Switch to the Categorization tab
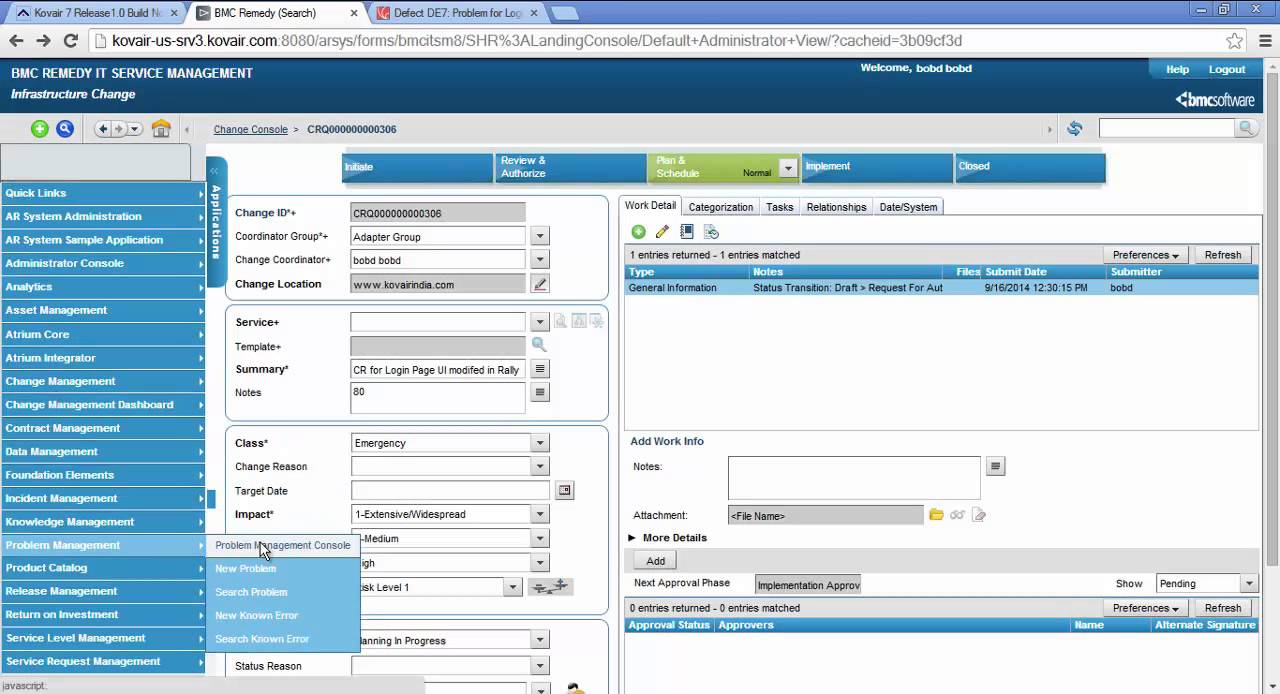Screen dimensions: 1280x694 pos(720,207)
